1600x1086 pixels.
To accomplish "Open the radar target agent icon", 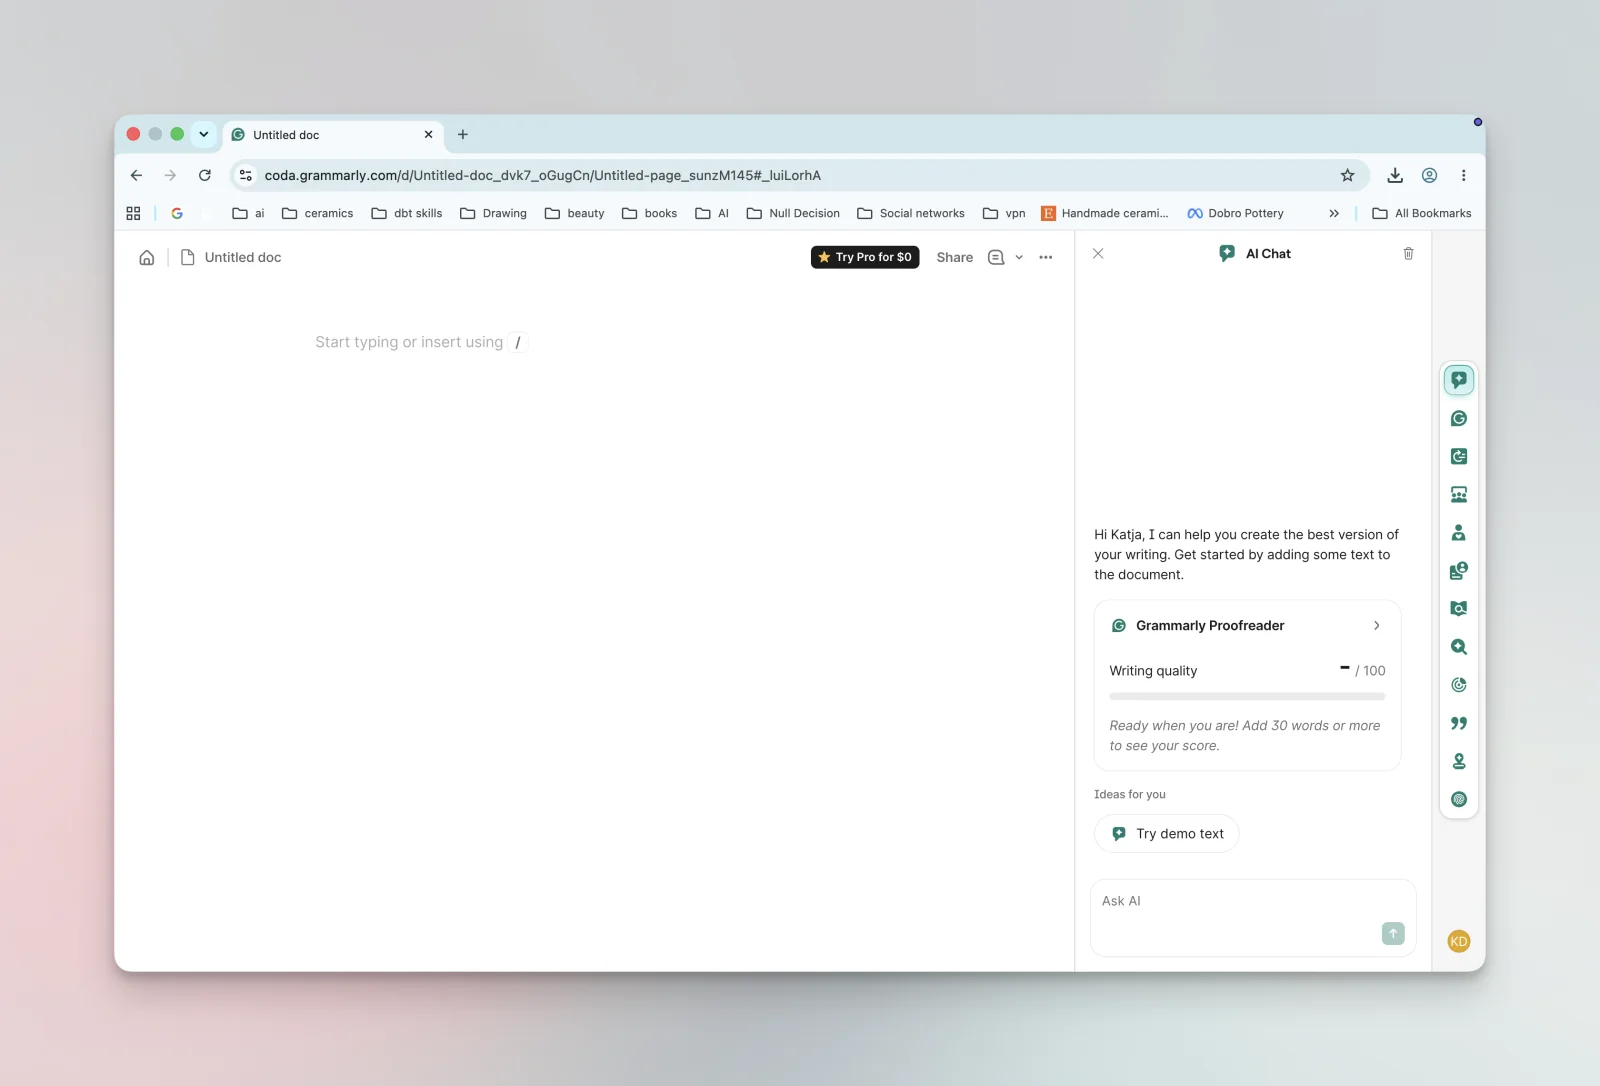I will coord(1459,685).
